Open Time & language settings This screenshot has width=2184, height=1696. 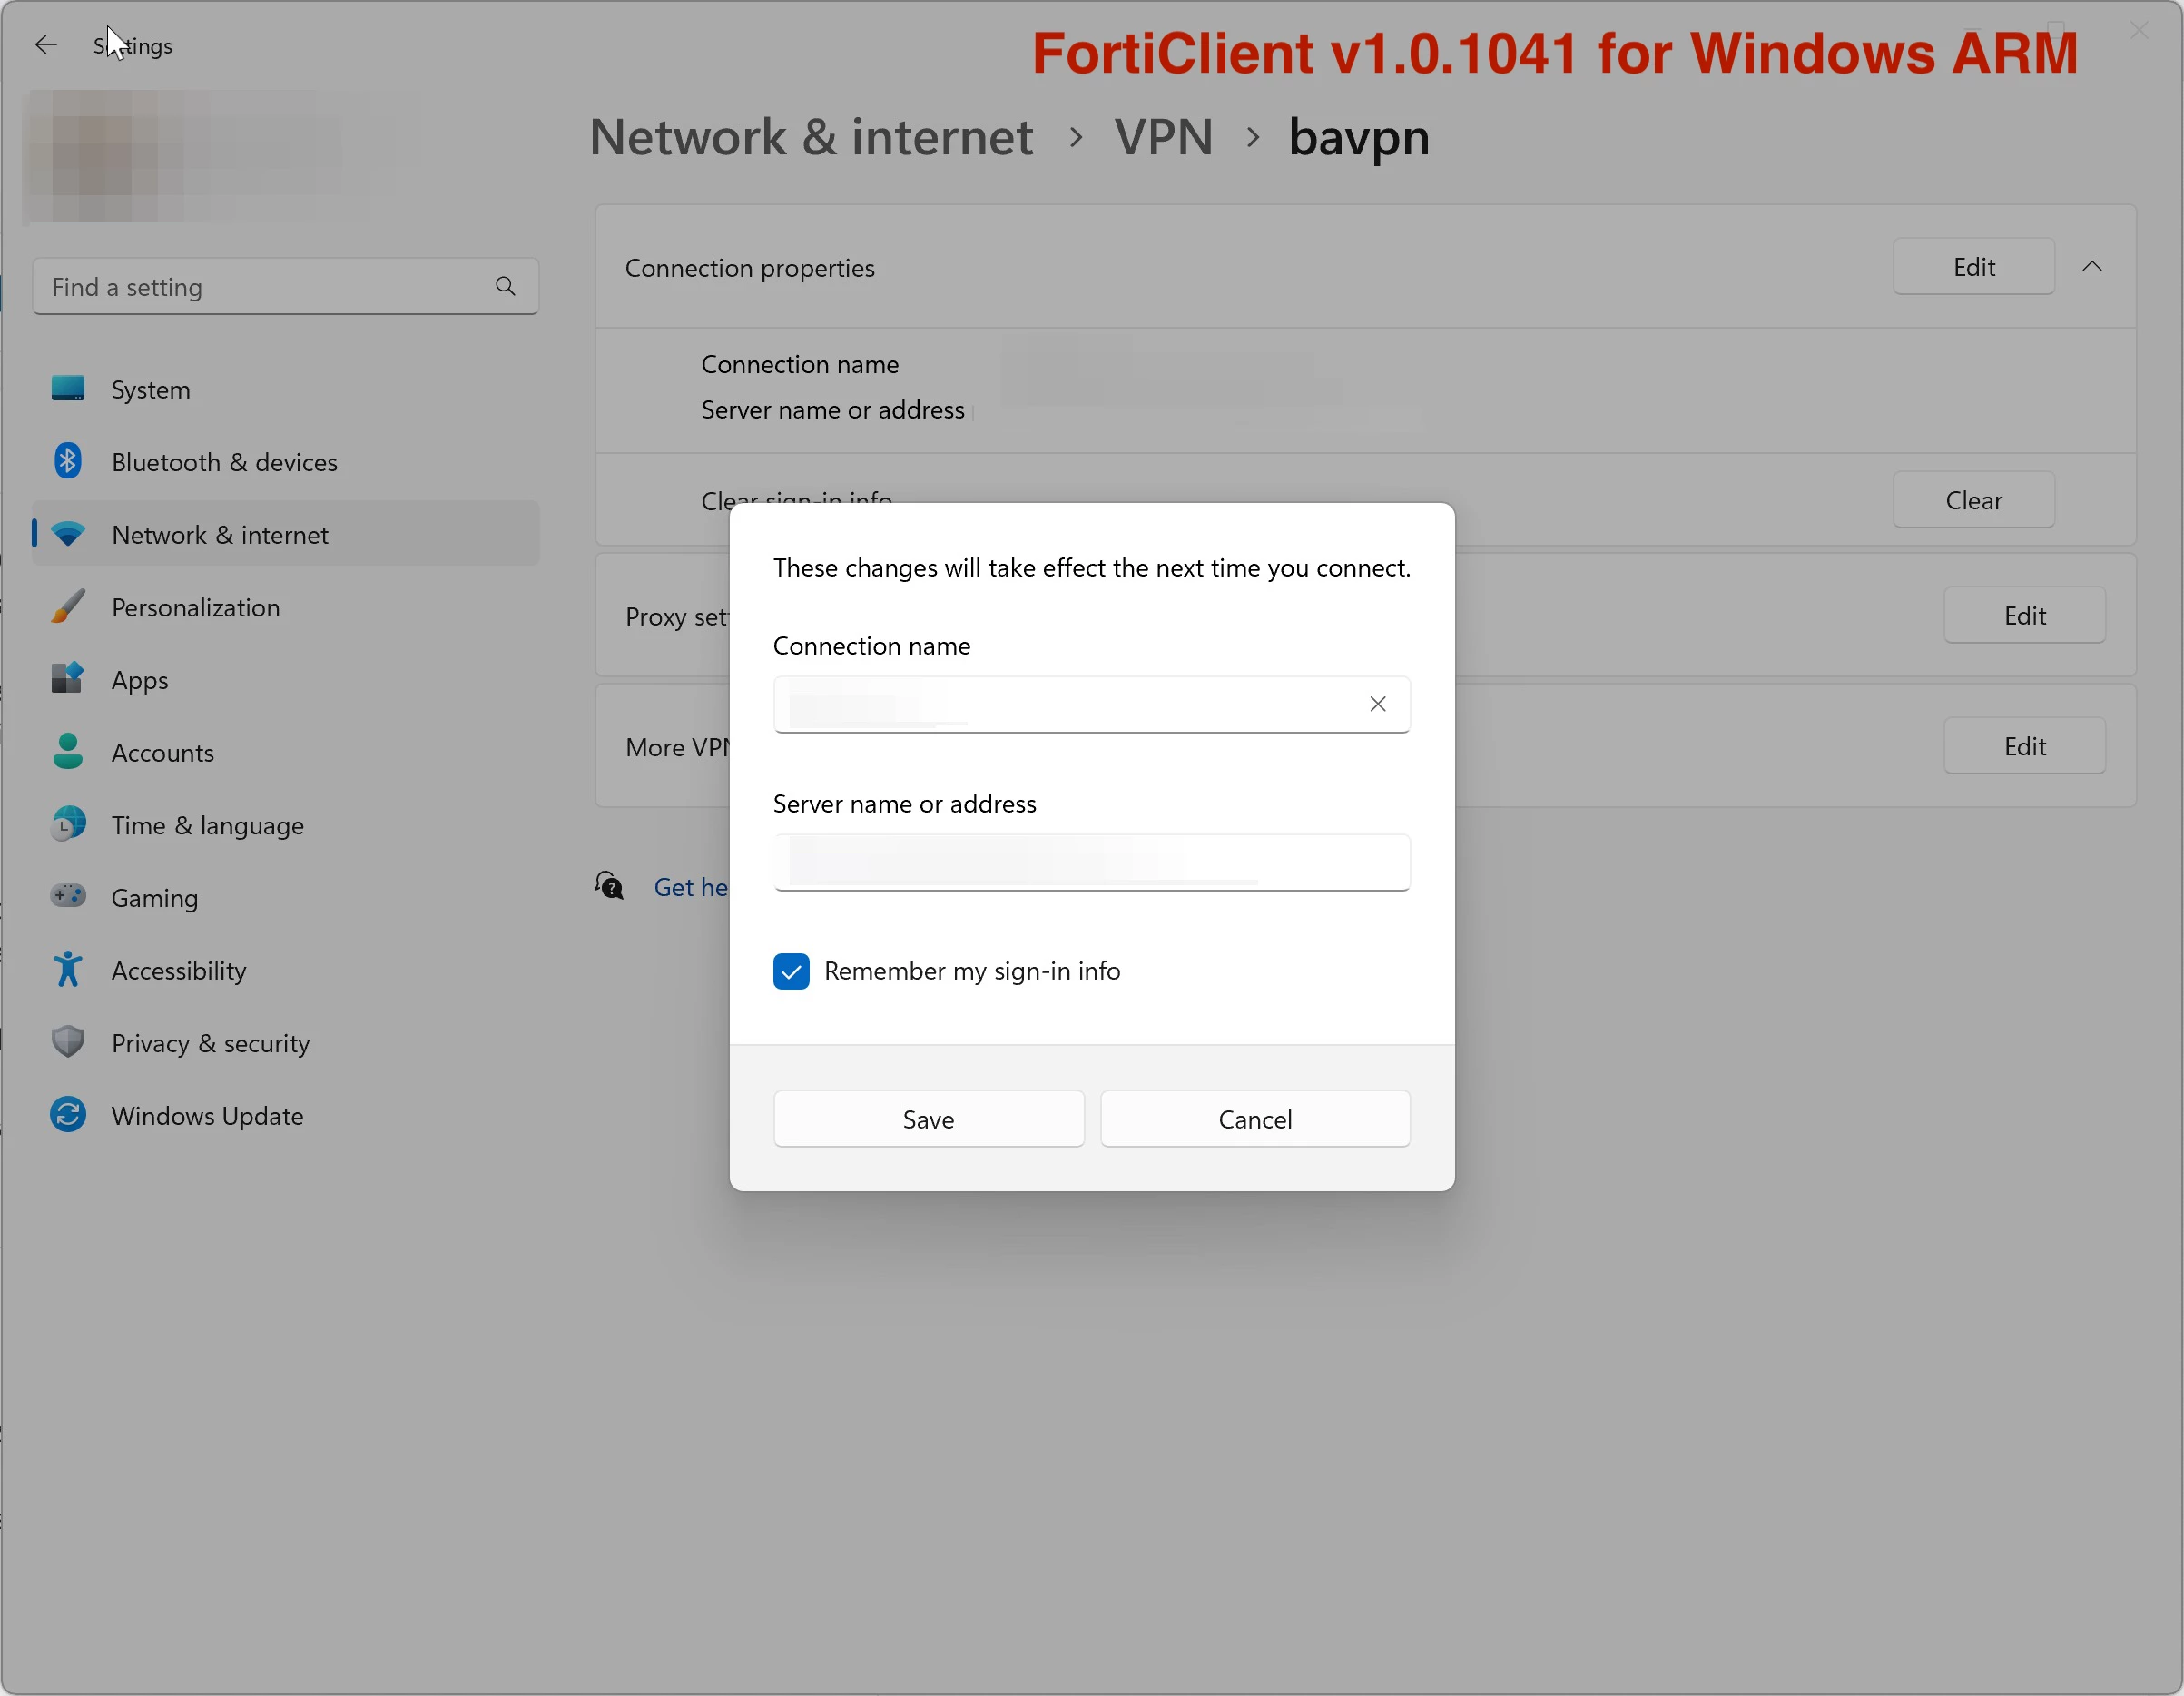click(x=285, y=826)
